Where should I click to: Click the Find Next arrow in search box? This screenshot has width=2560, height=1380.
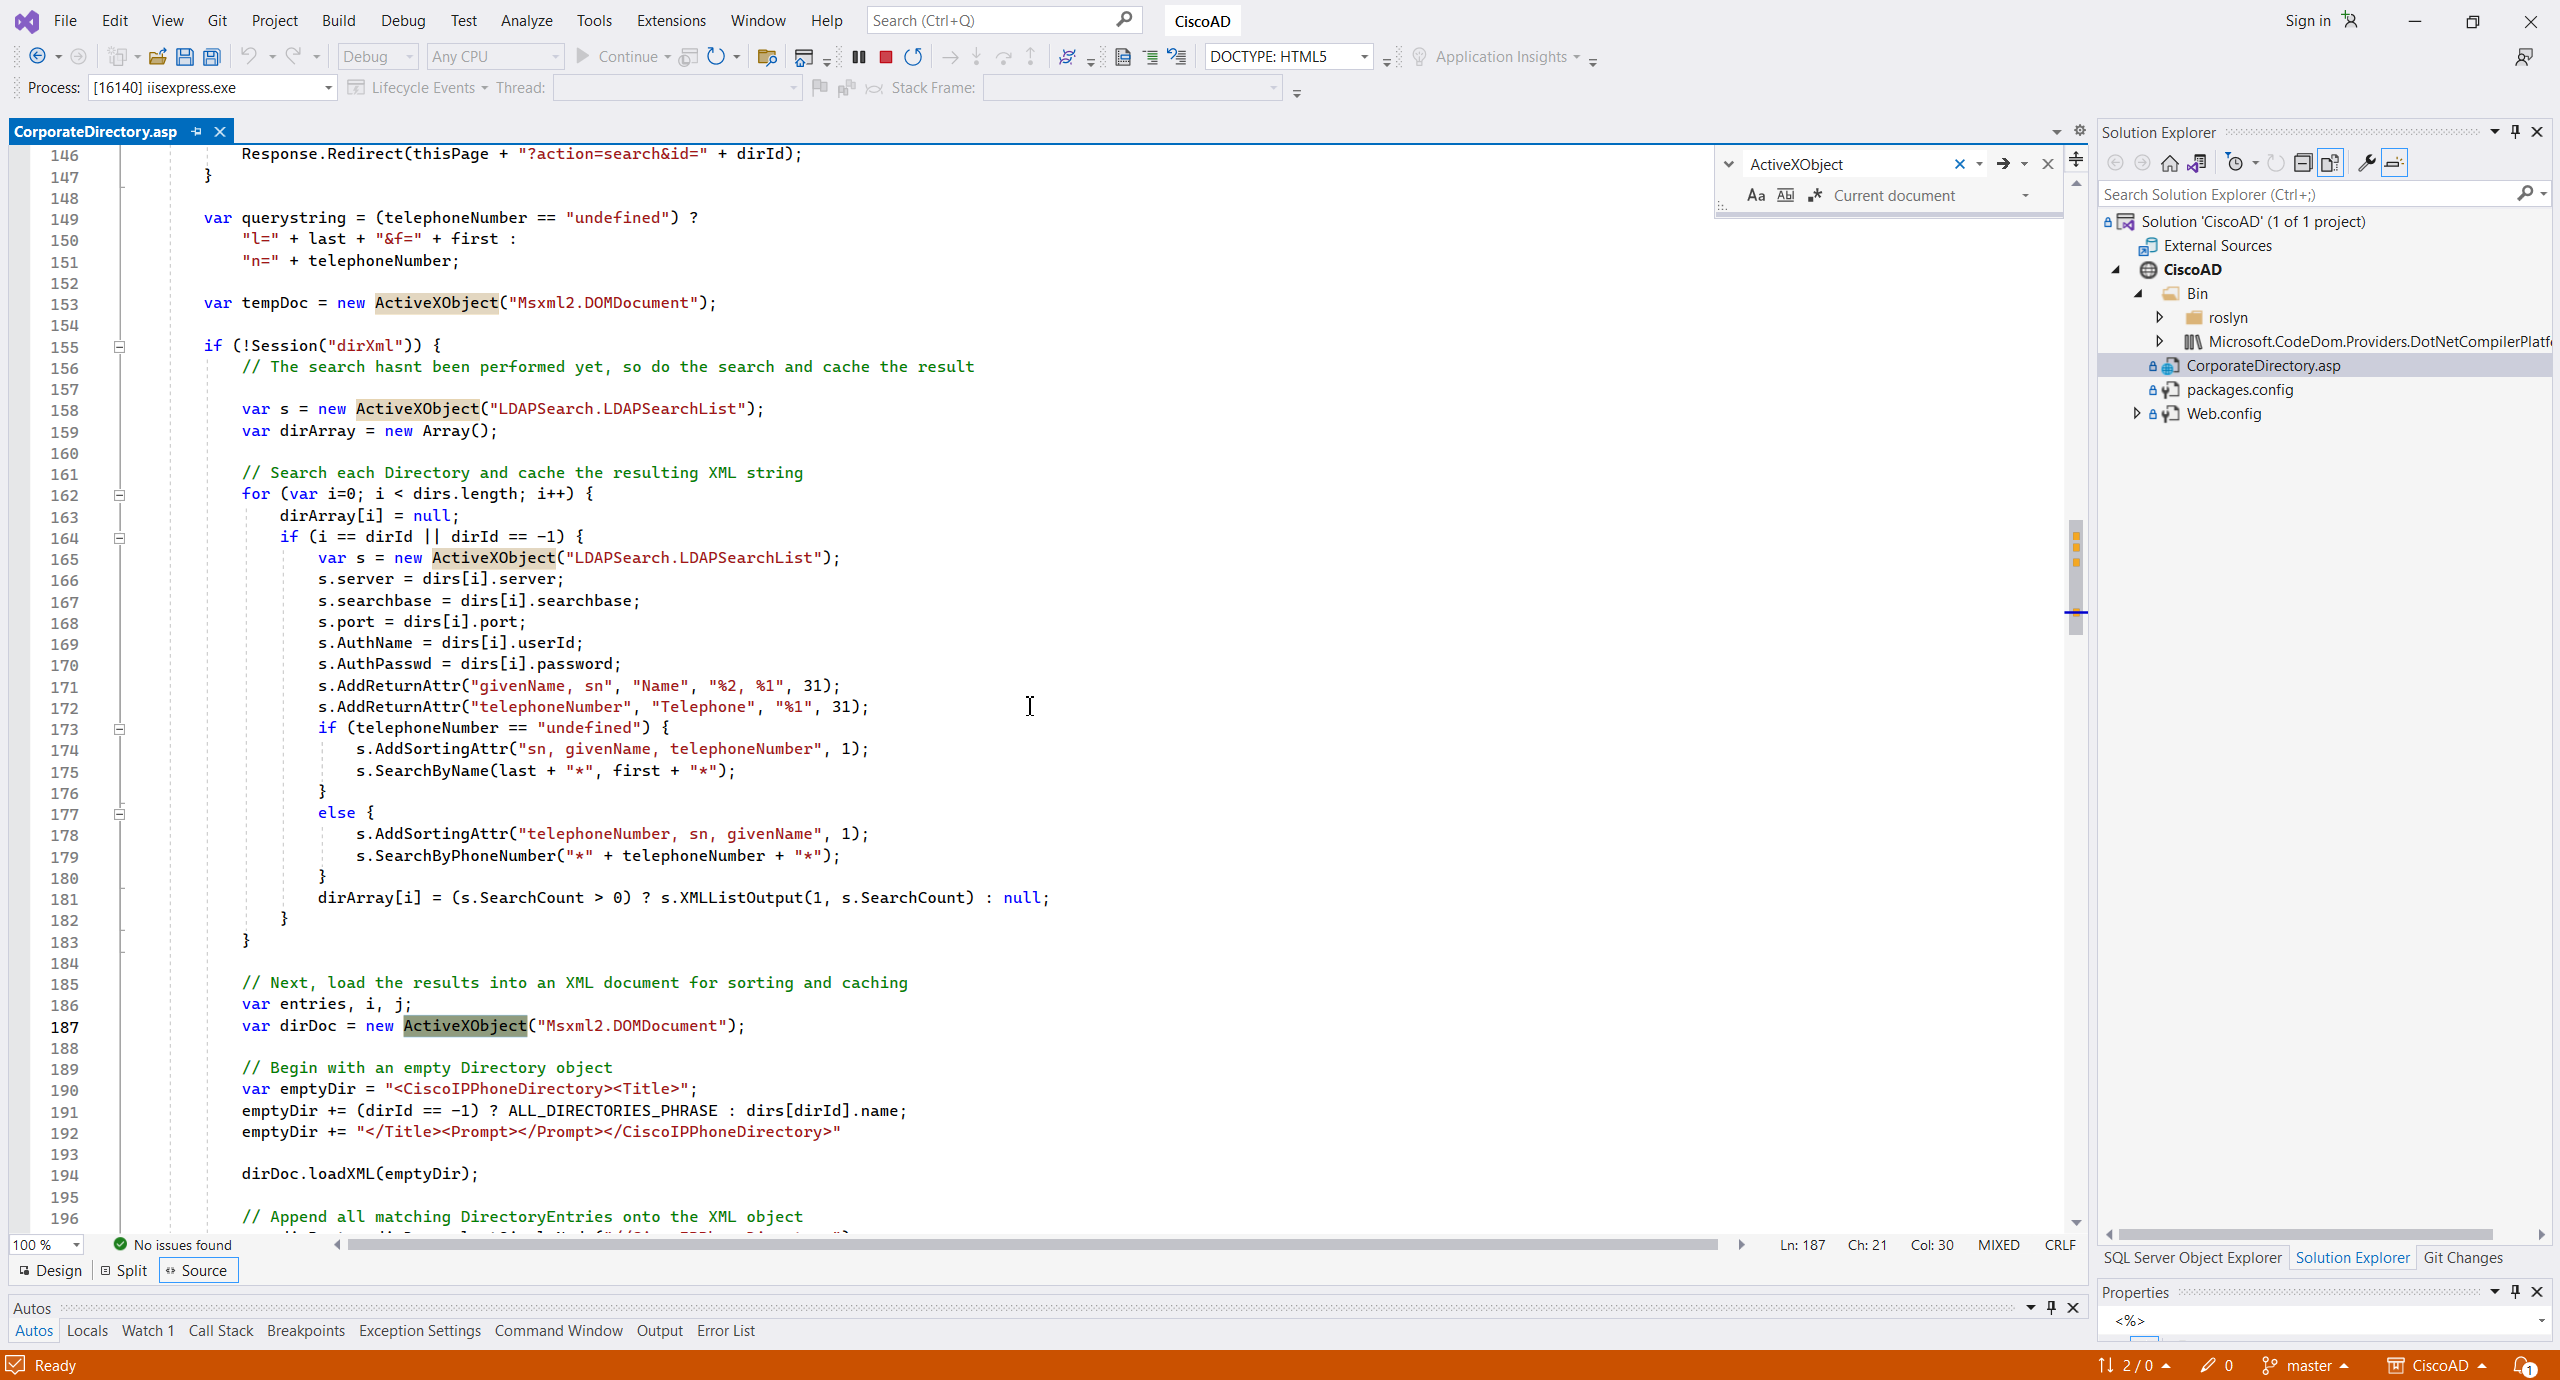click(2003, 164)
